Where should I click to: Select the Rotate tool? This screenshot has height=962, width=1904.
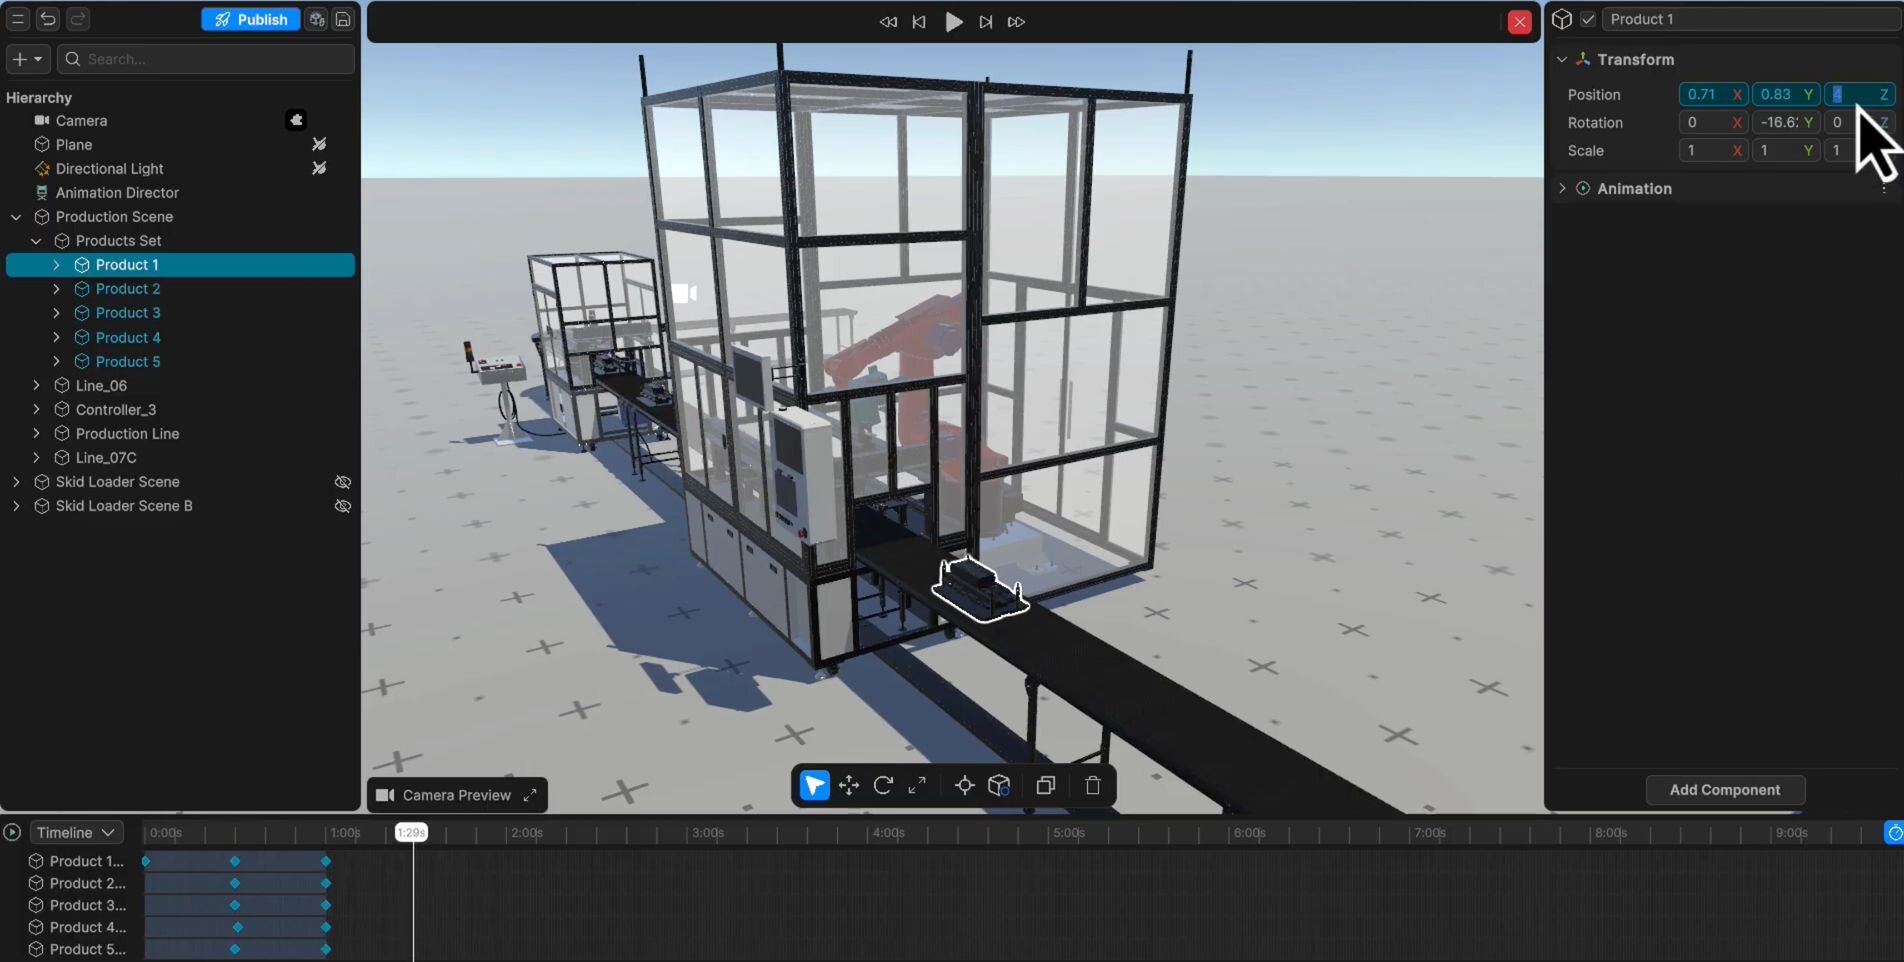[883, 785]
